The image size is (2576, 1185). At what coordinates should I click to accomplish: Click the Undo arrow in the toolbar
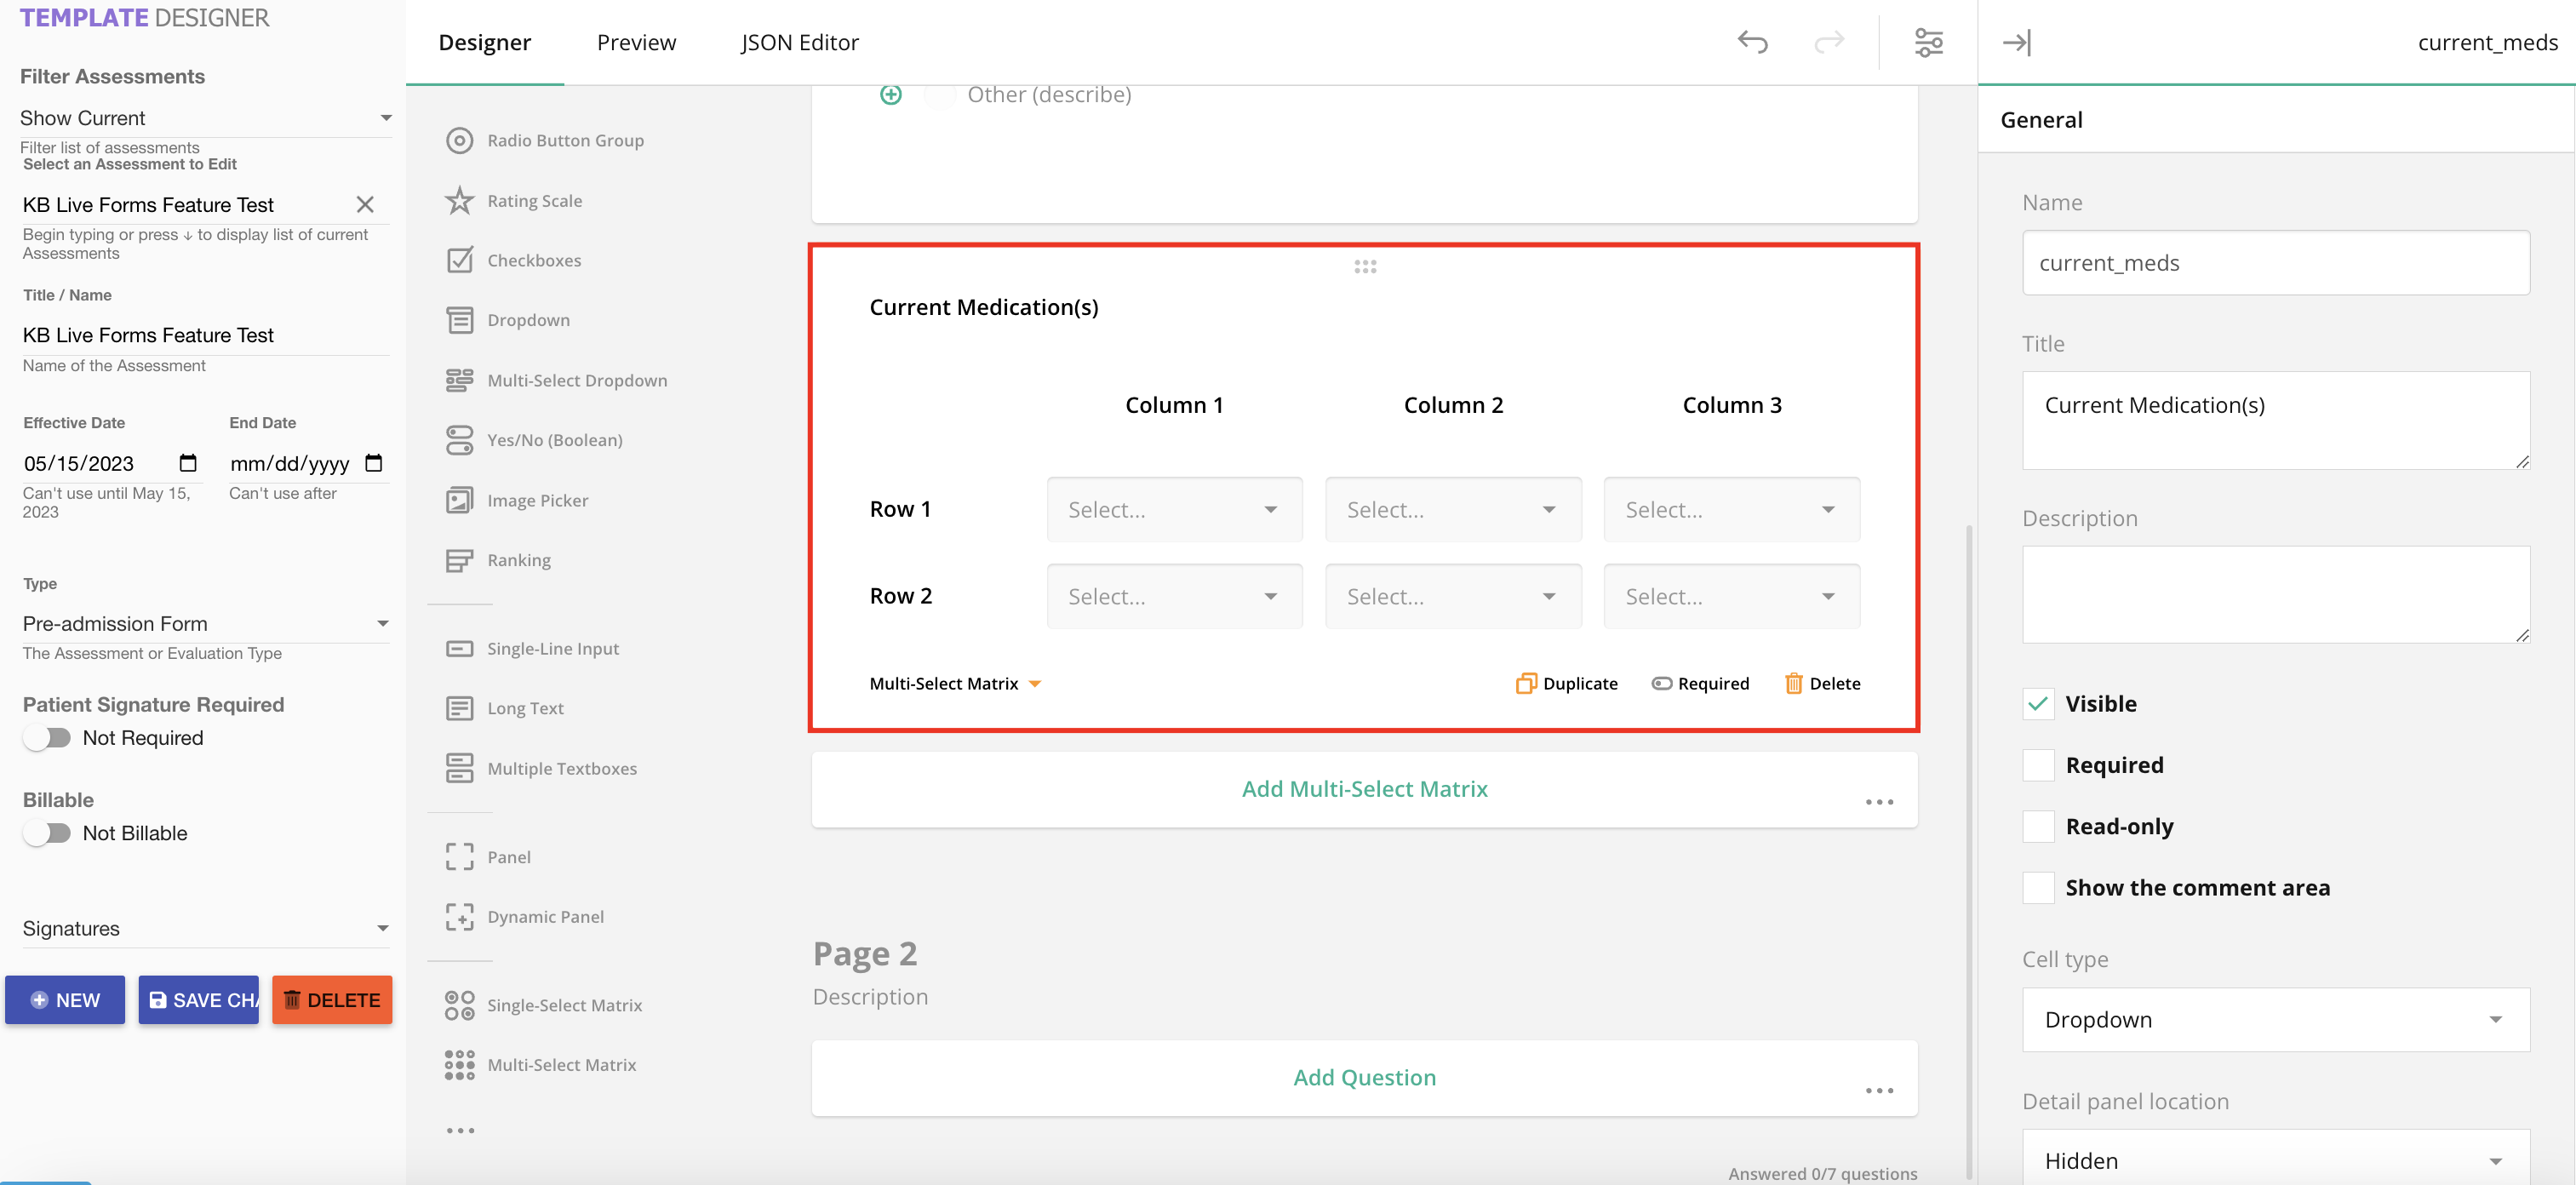(x=1752, y=42)
